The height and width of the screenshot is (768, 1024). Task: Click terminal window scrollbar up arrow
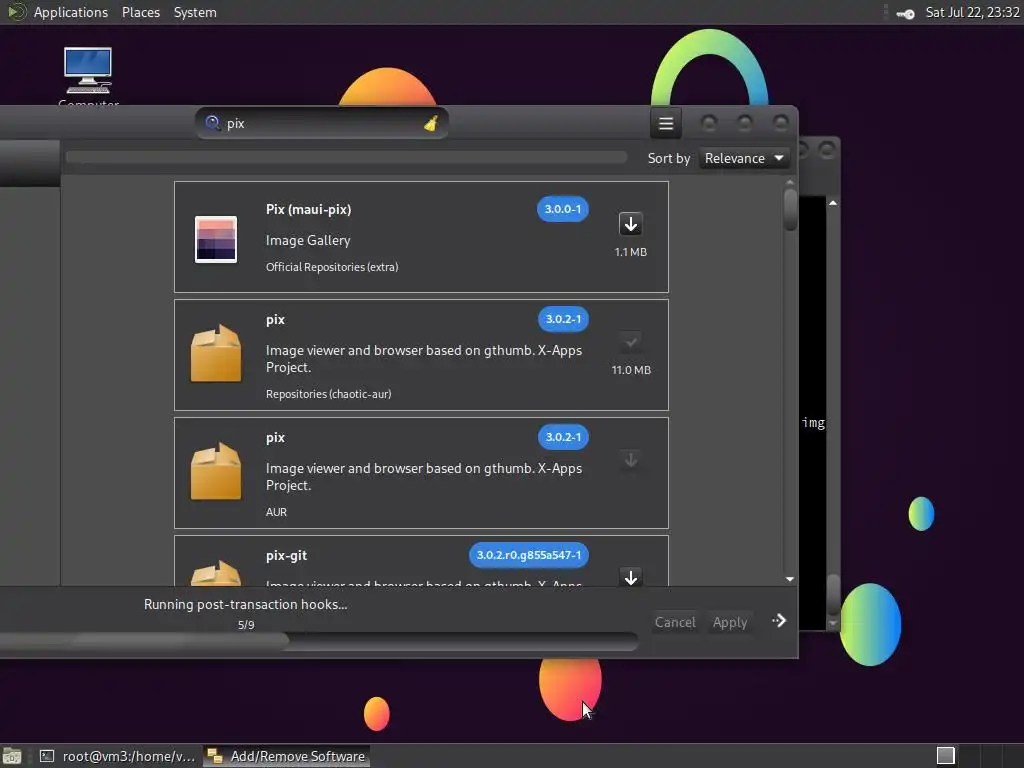(833, 204)
